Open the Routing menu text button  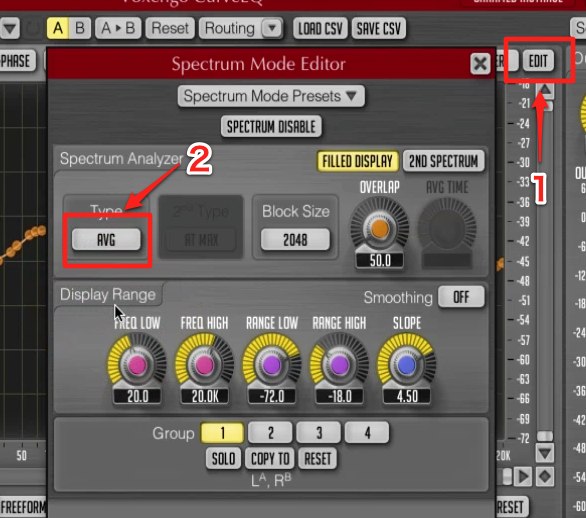coord(230,28)
